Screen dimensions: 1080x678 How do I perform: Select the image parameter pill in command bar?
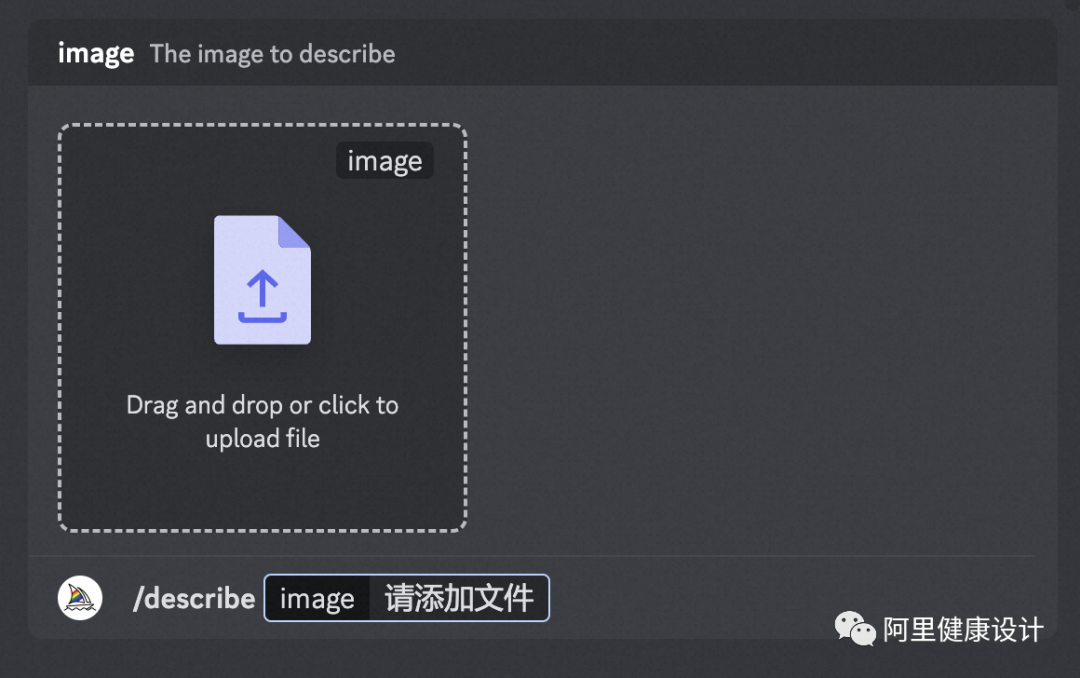(x=317, y=598)
